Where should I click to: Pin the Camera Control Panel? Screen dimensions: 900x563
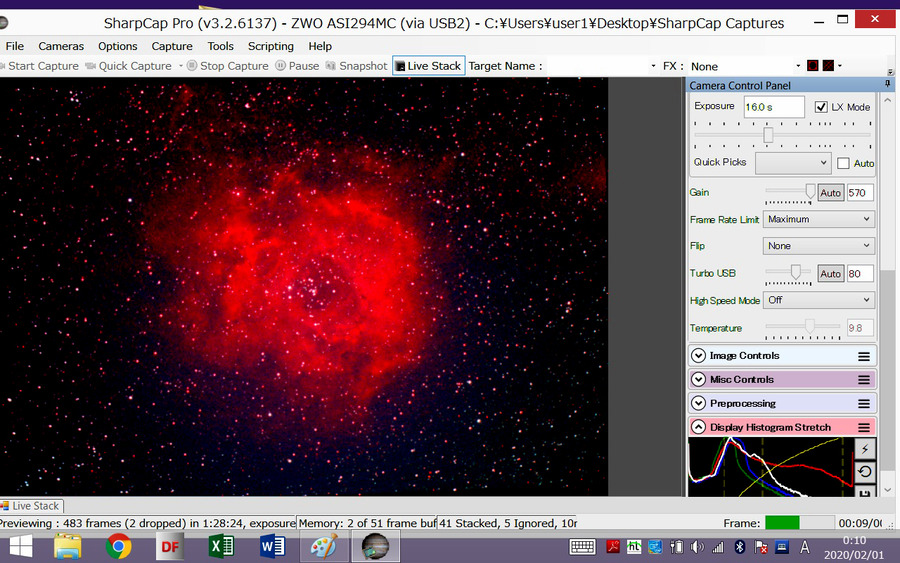pos(887,84)
